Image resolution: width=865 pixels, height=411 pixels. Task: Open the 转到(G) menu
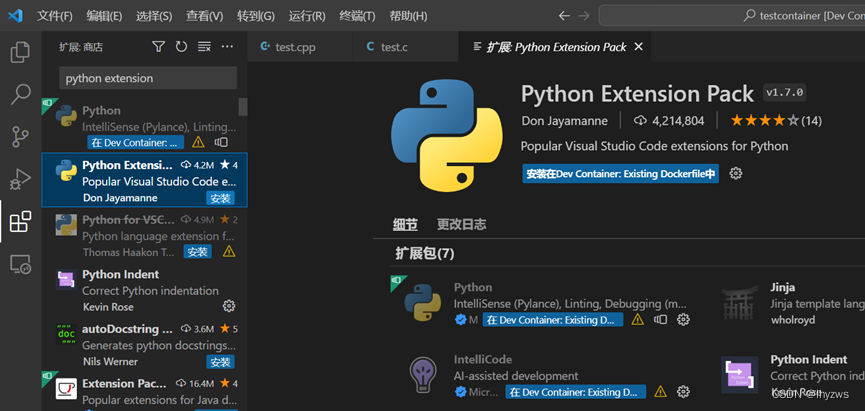tap(255, 16)
